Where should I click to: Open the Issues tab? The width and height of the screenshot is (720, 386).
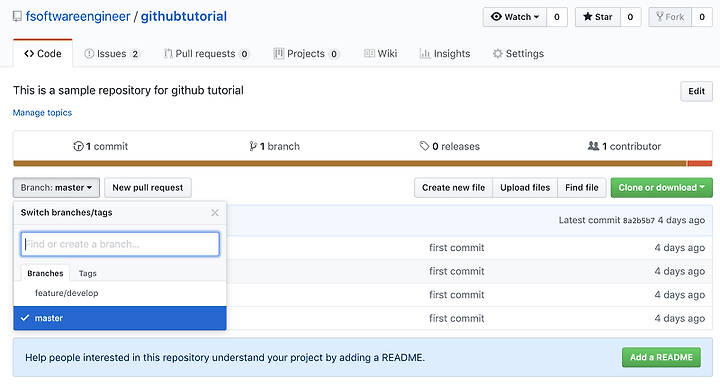(x=112, y=54)
